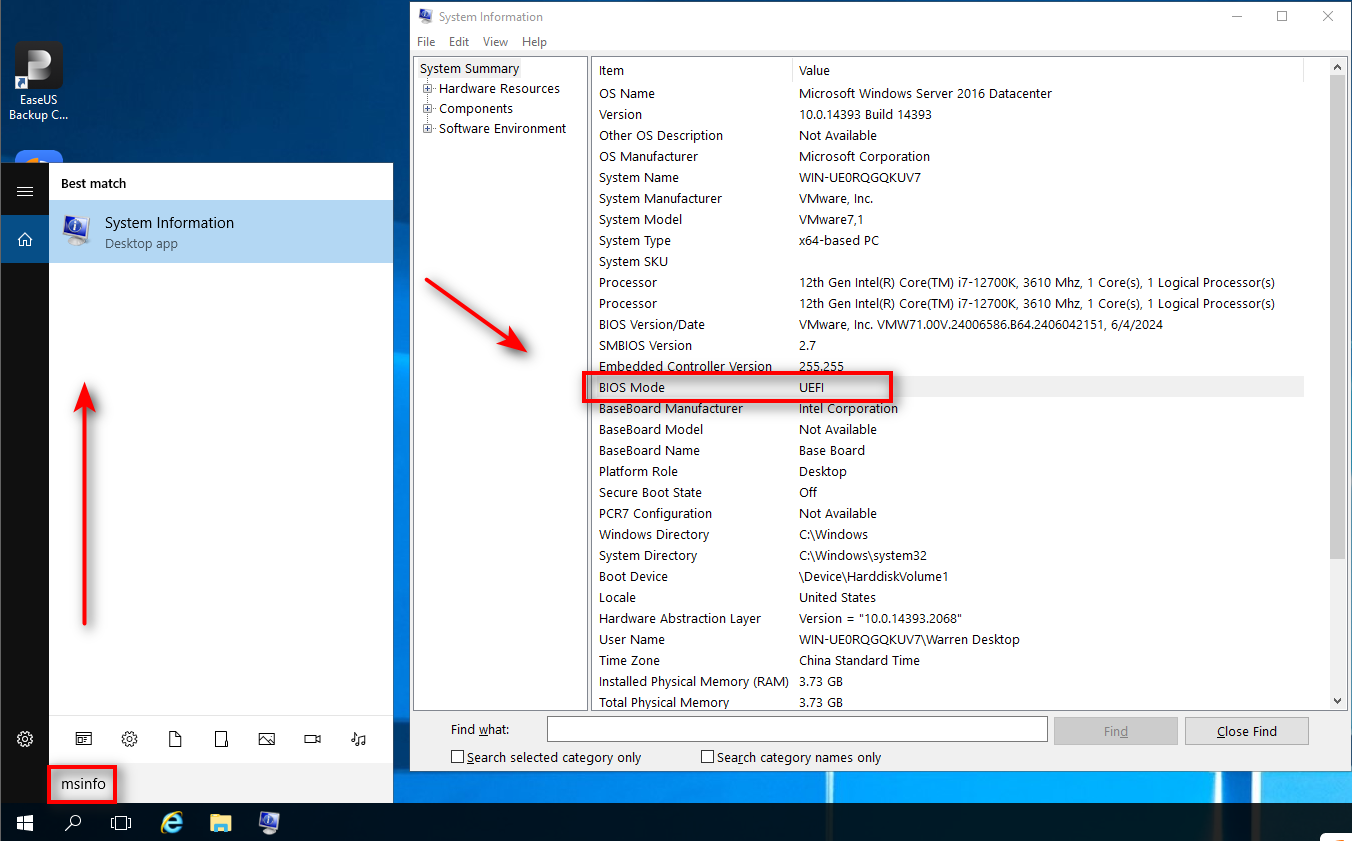Click the Find button
Image resolution: width=1352 pixels, height=841 pixels.
coord(1116,731)
